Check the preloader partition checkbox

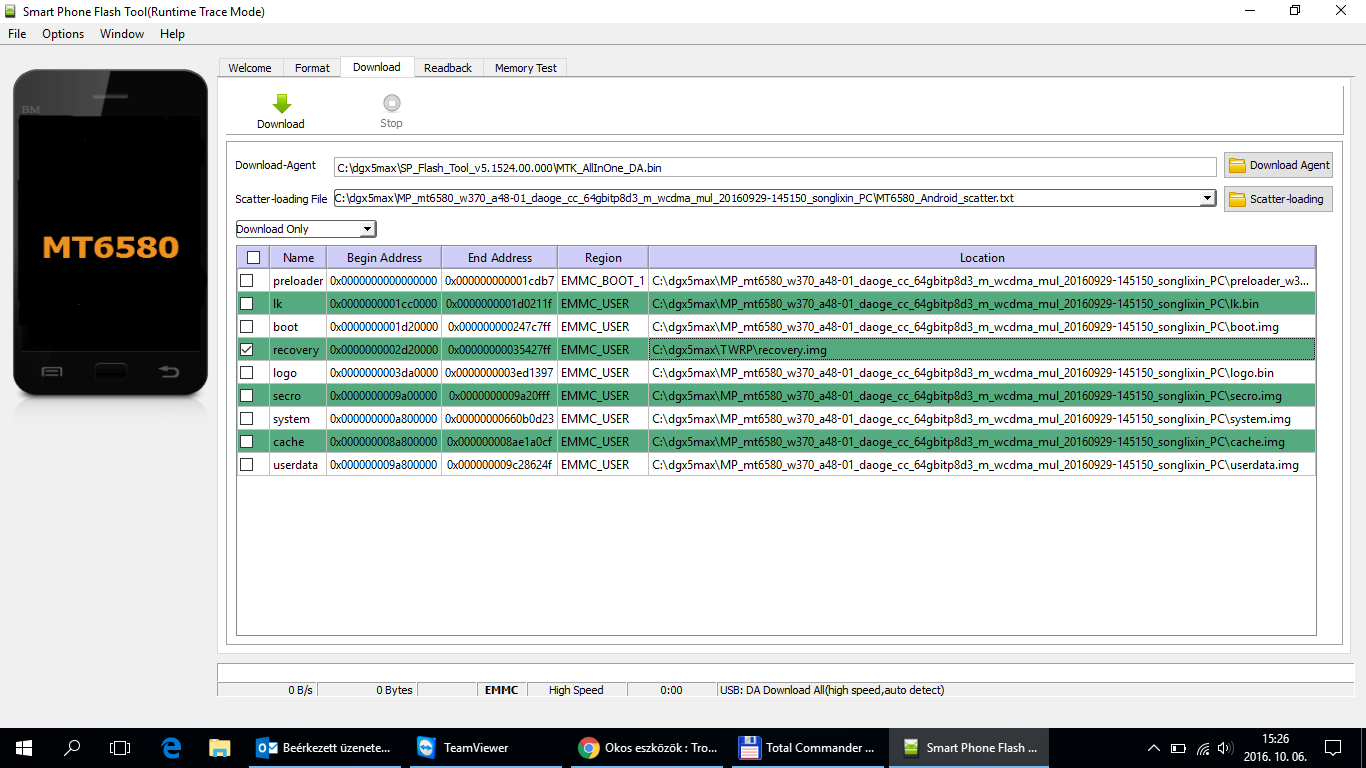point(247,281)
